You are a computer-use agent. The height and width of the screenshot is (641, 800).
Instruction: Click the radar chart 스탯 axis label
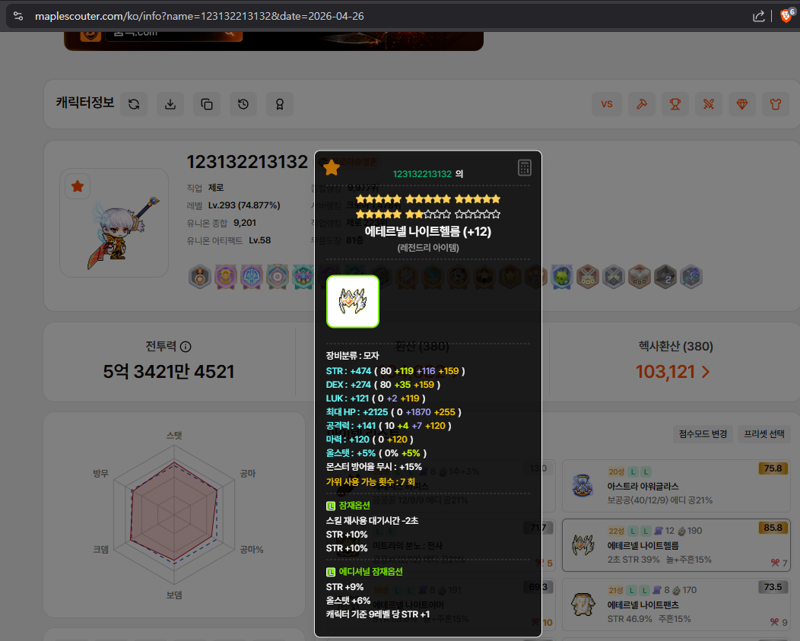pyautogui.click(x=174, y=435)
